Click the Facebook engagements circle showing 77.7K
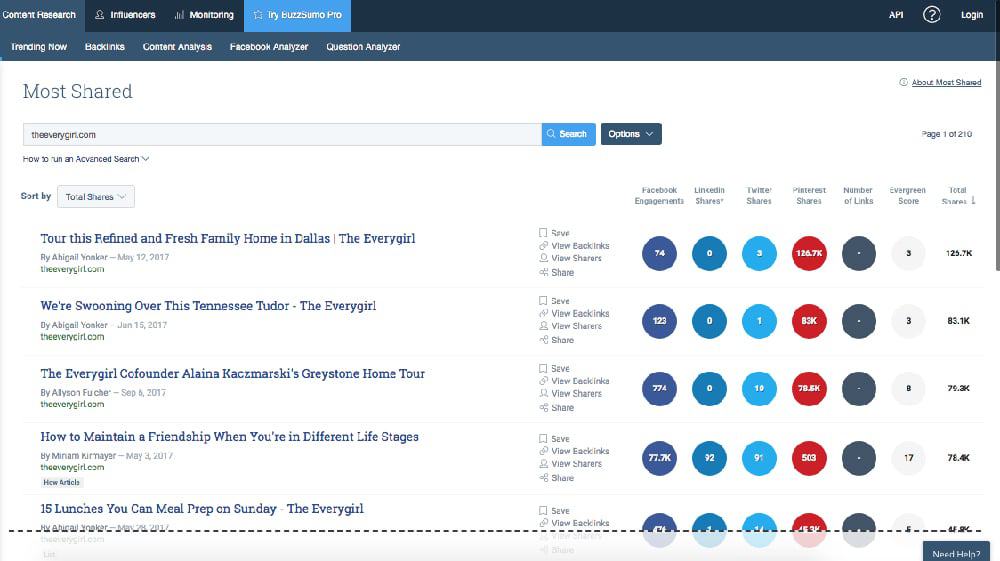This screenshot has height=561, width=1000. 659,458
